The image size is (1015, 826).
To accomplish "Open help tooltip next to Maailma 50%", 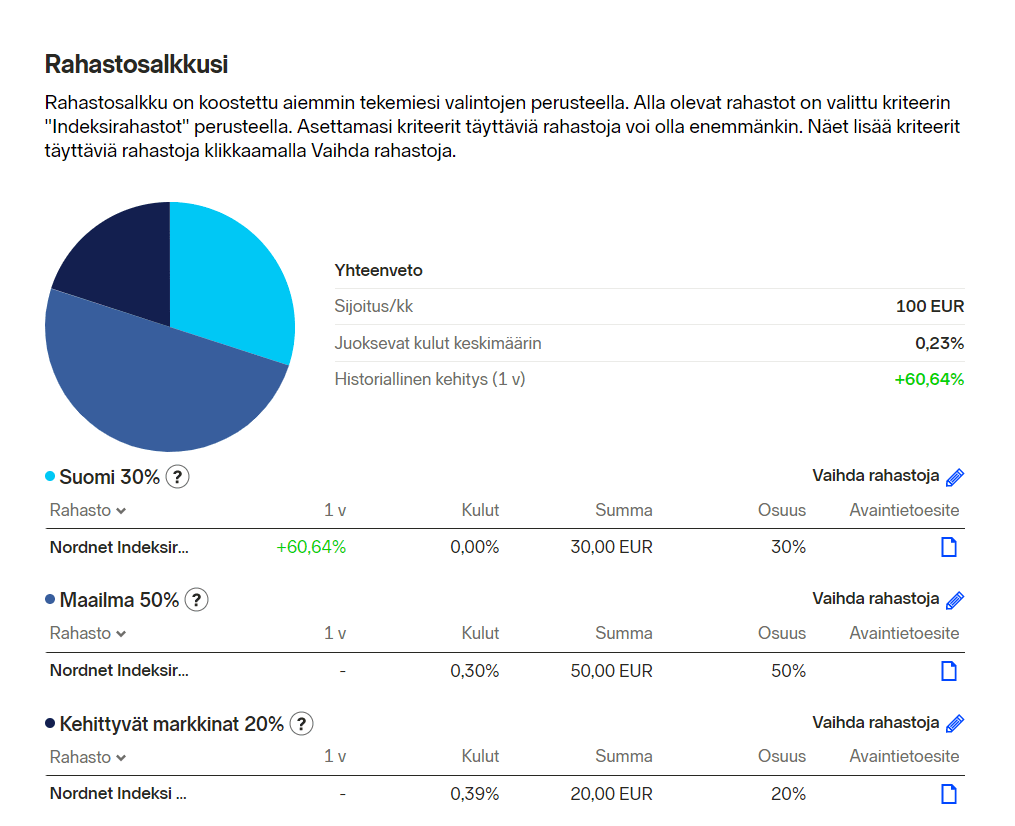I will click(197, 600).
